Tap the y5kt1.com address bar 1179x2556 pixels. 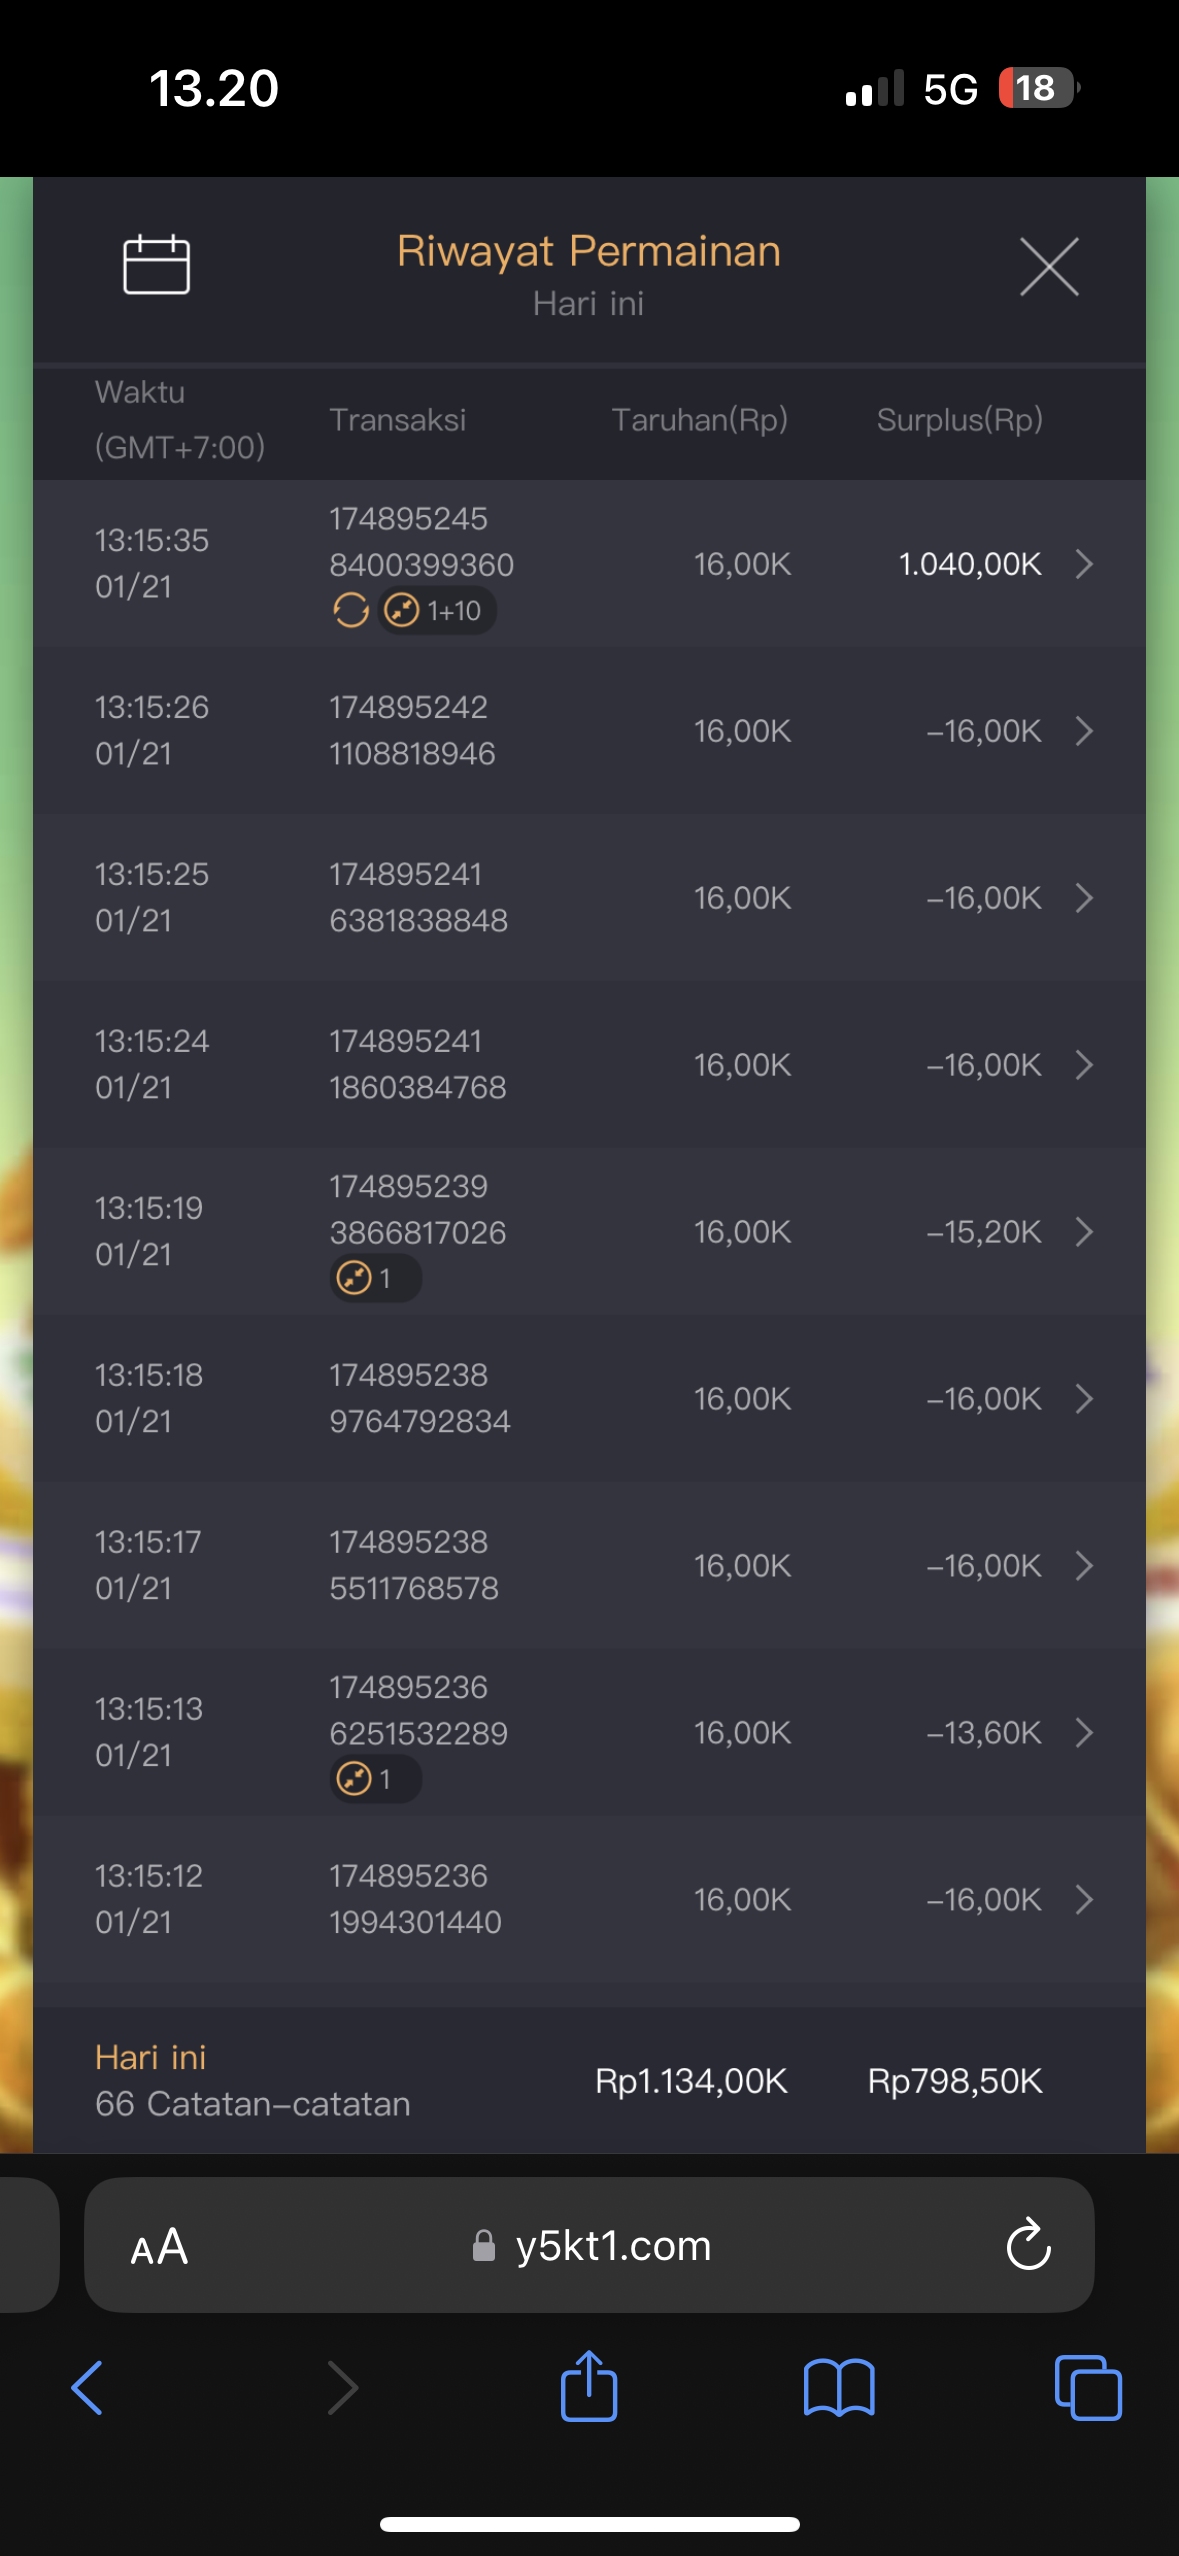click(611, 2246)
